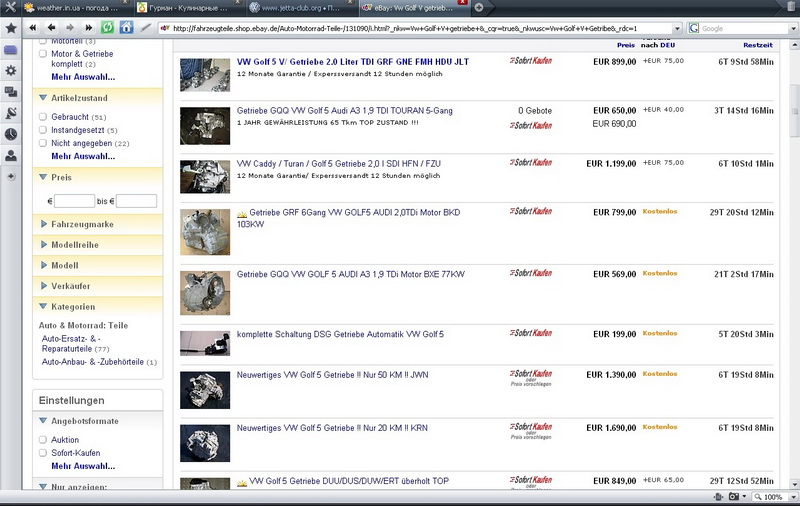800x506 pixels.
Task: Open thumbnail of Getriebe GRF 6Gang listing
Action: pyautogui.click(x=205, y=232)
